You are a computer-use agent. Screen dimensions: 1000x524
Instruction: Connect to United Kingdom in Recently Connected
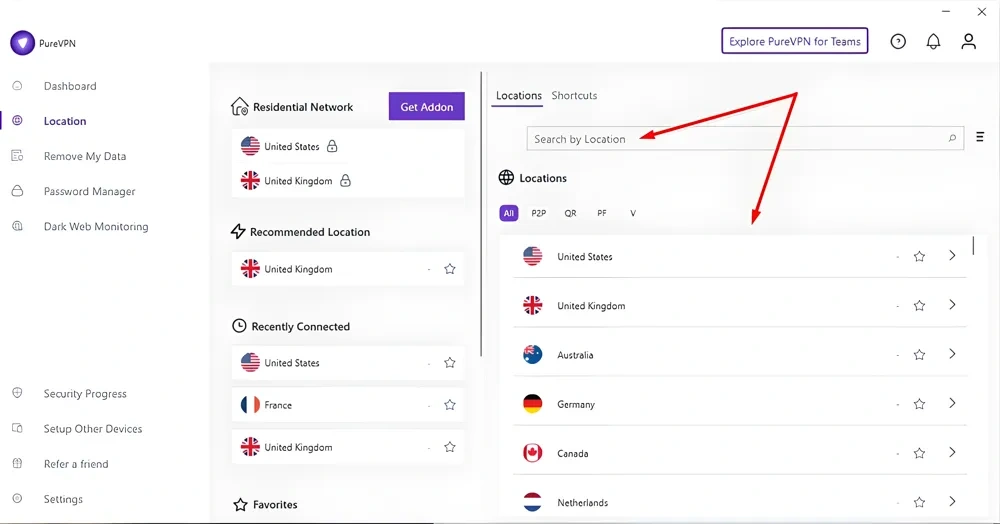coord(348,447)
